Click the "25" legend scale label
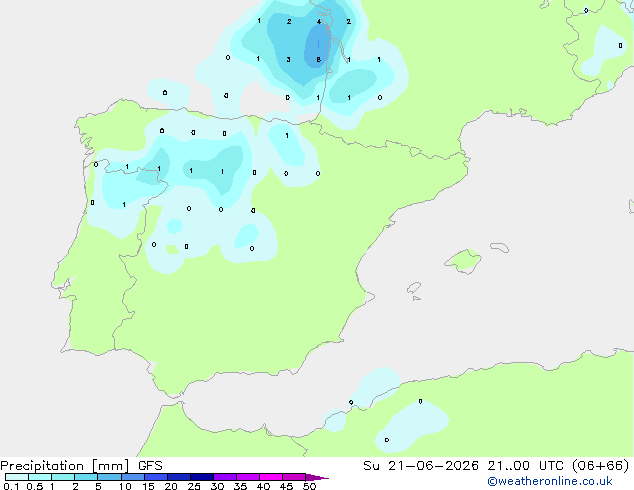 (x=194, y=486)
